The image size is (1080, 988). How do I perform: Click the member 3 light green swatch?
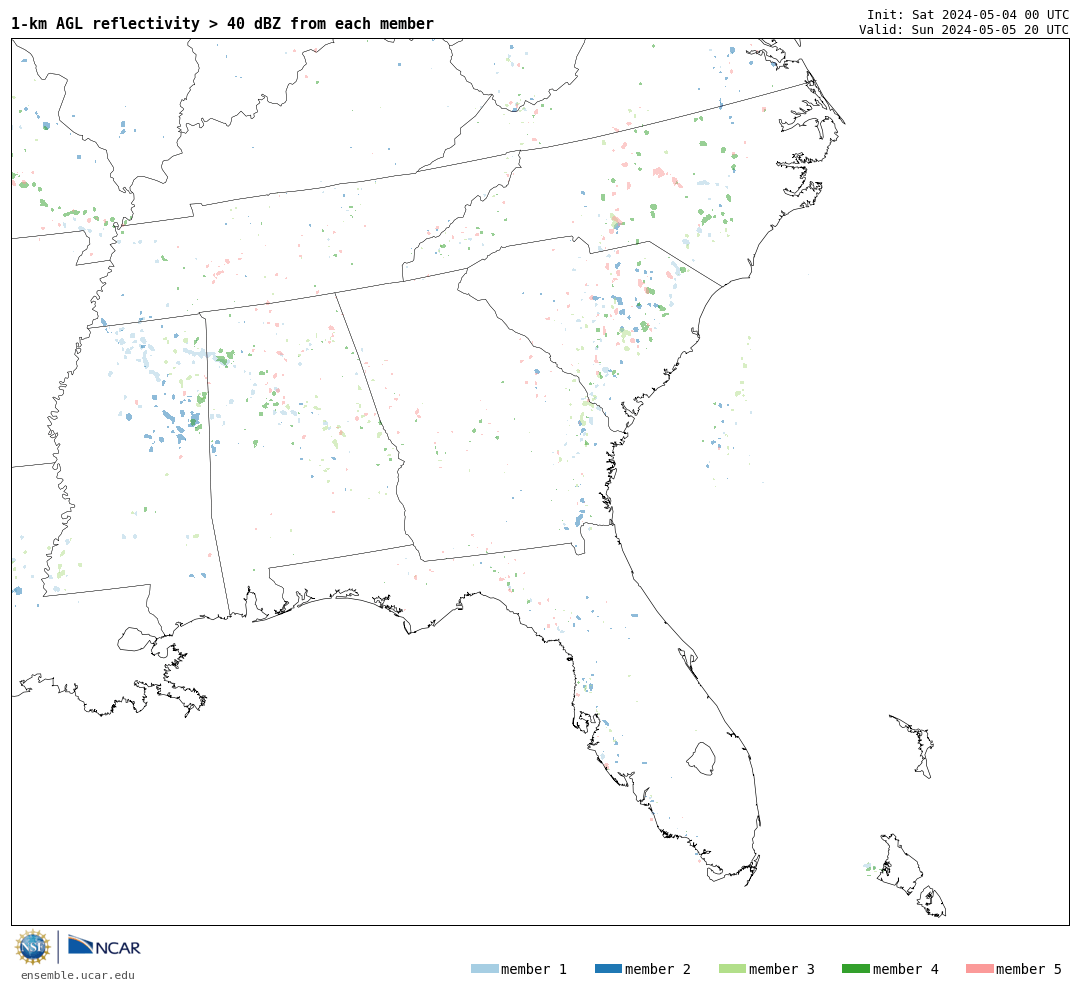732,969
